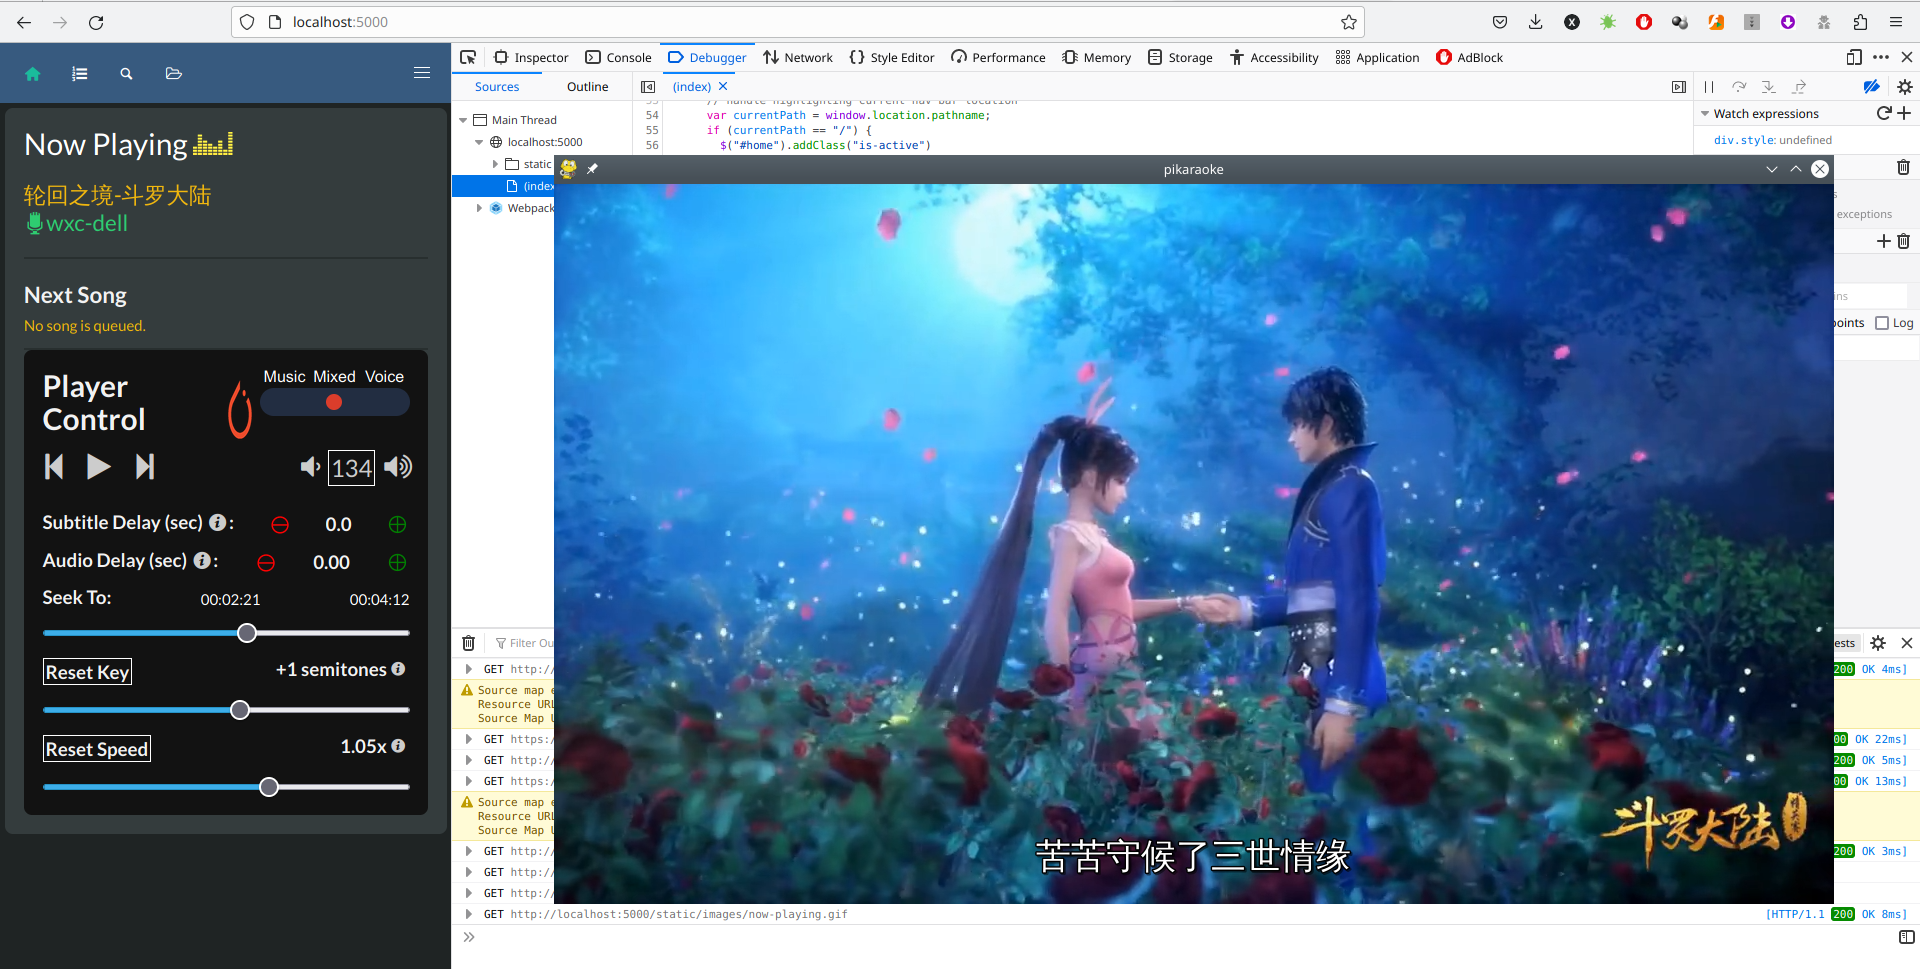Click the playback speed slider
The height and width of the screenshot is (969, 1920).
click(x=226, y=787)
